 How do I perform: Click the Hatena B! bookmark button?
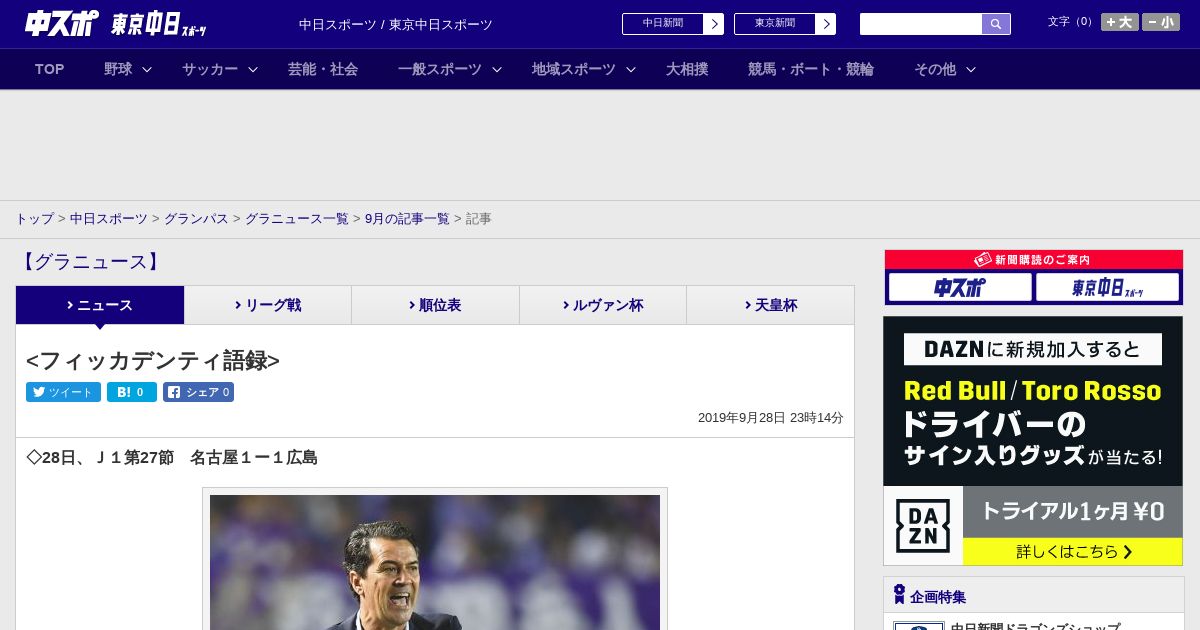pos(132,392)
